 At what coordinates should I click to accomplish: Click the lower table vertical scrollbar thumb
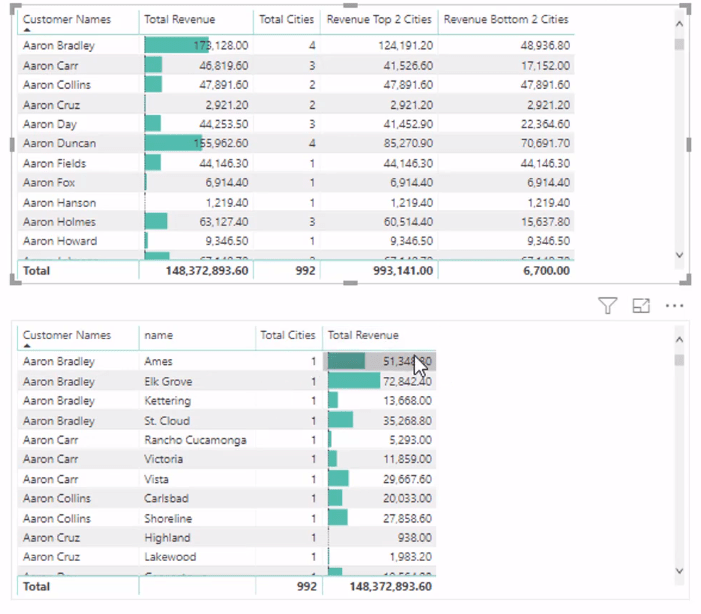pos(679,360)
